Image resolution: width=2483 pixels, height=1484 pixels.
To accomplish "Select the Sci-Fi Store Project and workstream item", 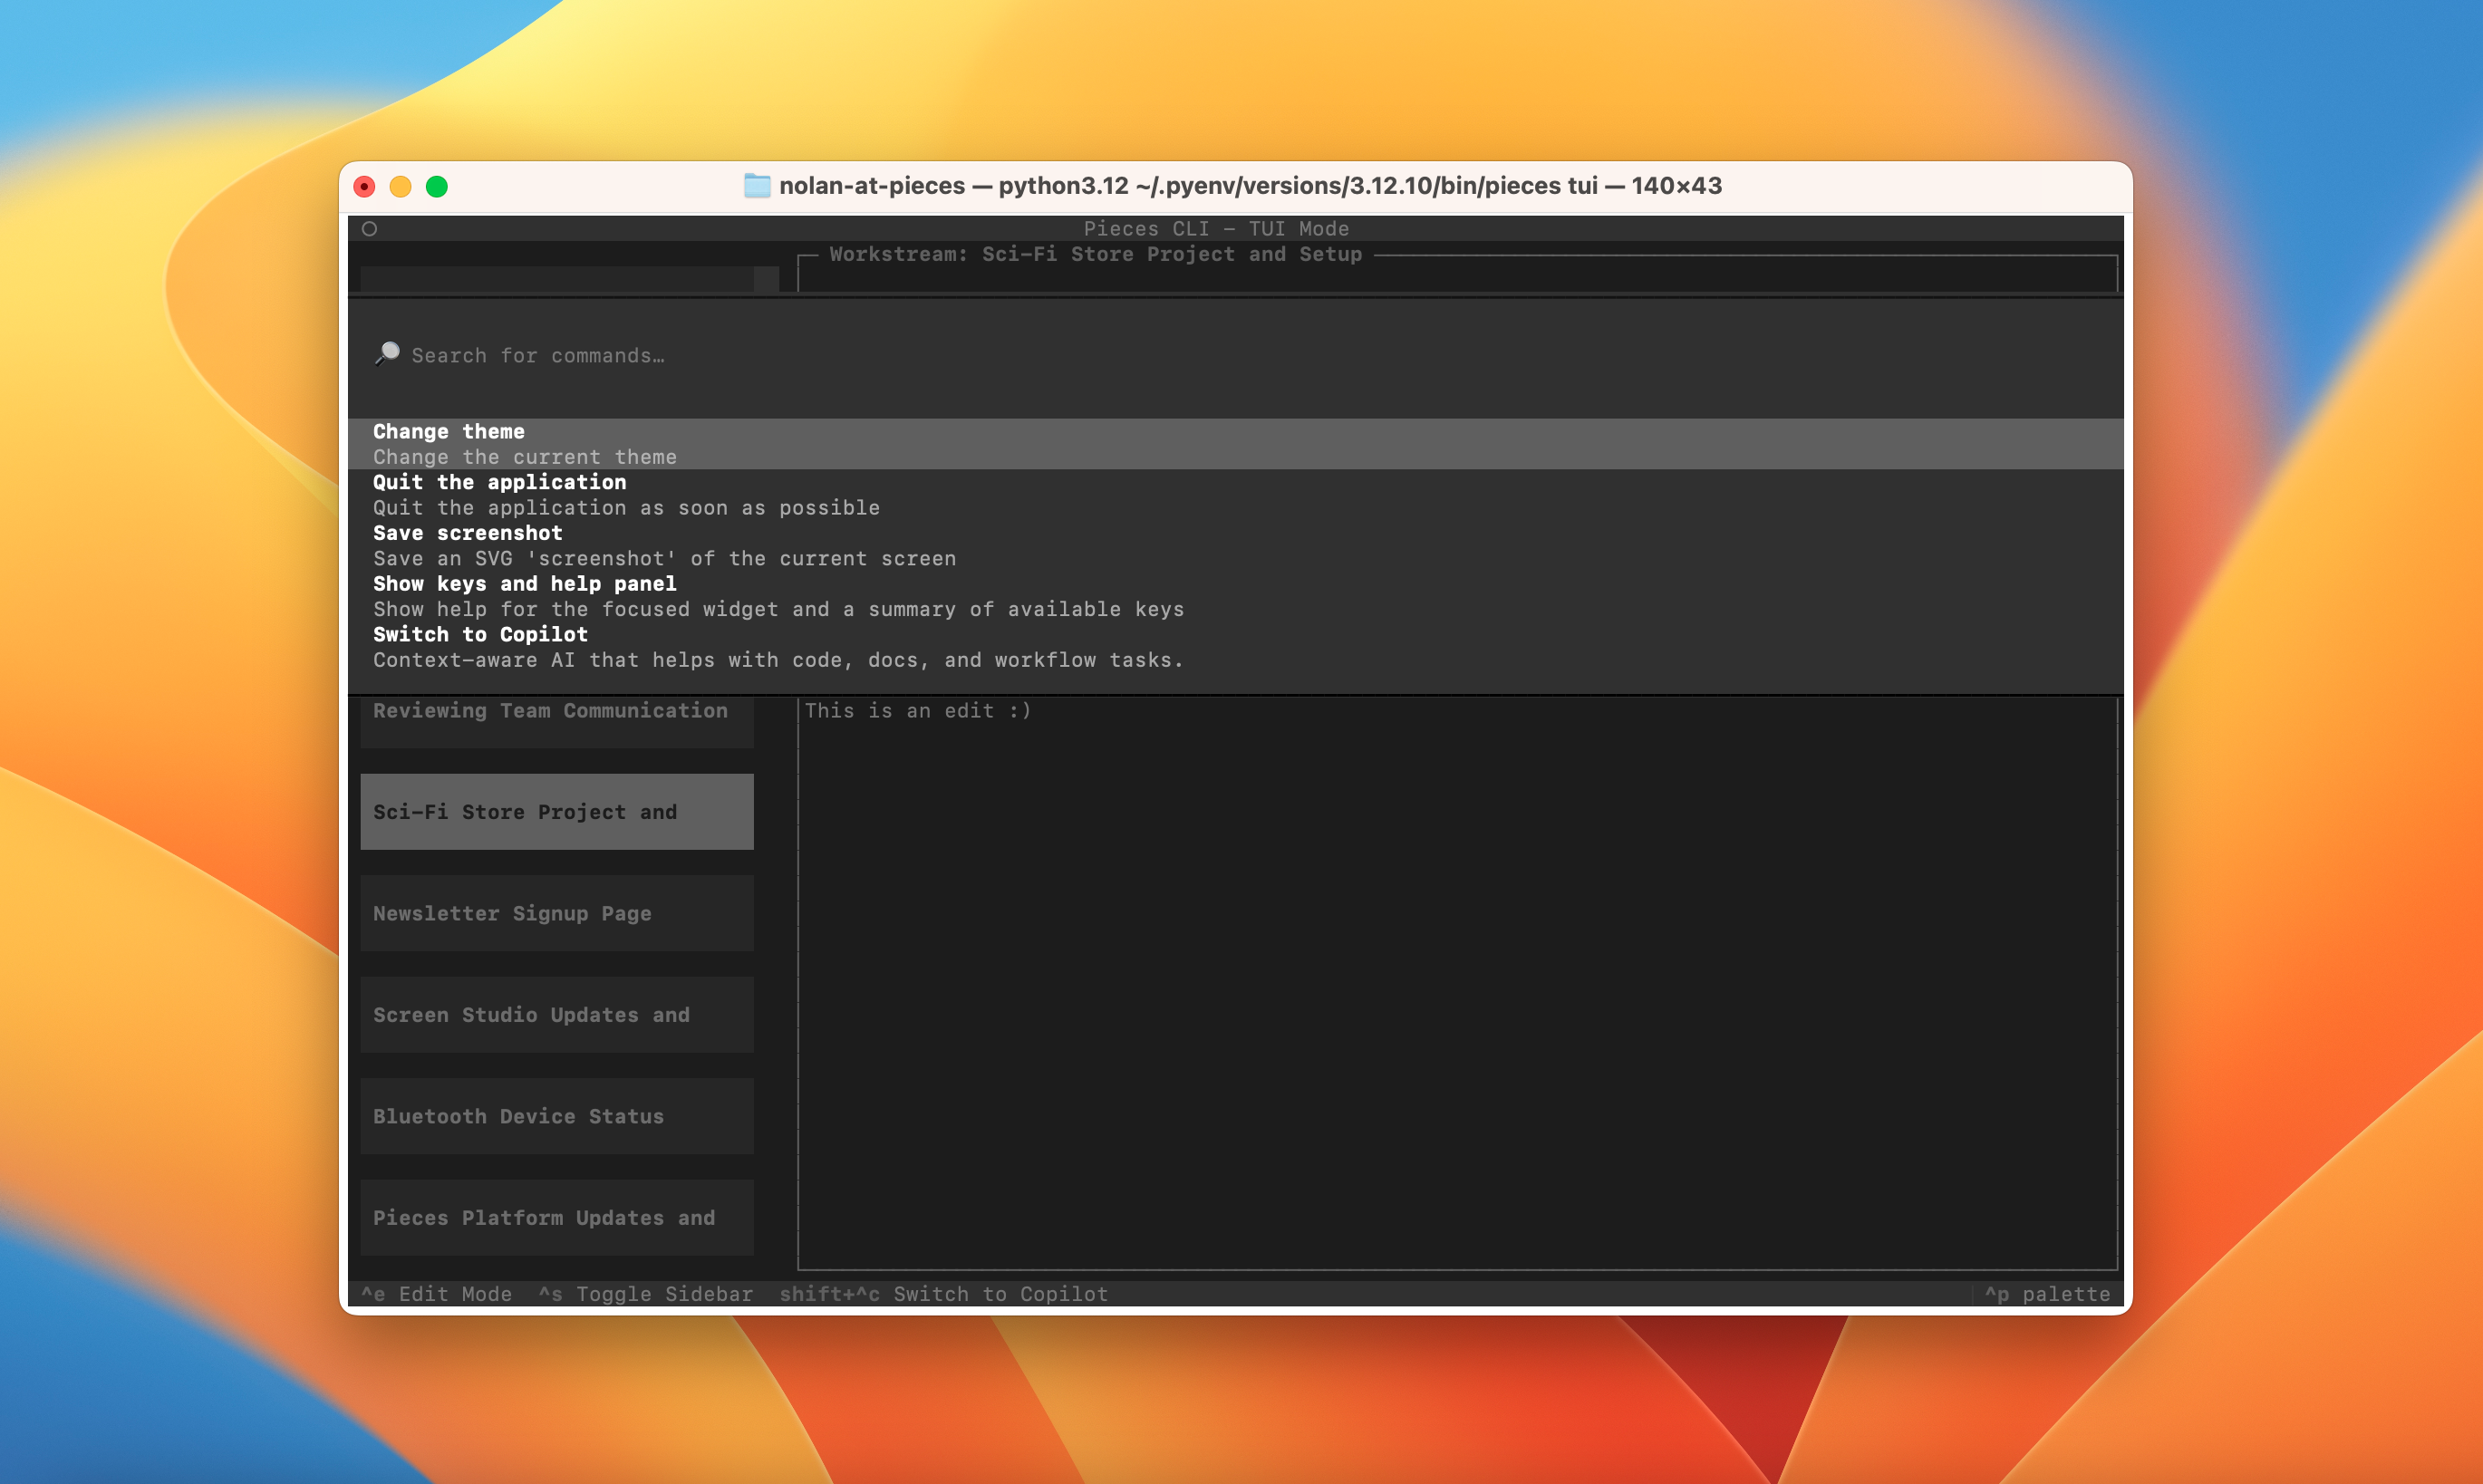I will [557, 812].
